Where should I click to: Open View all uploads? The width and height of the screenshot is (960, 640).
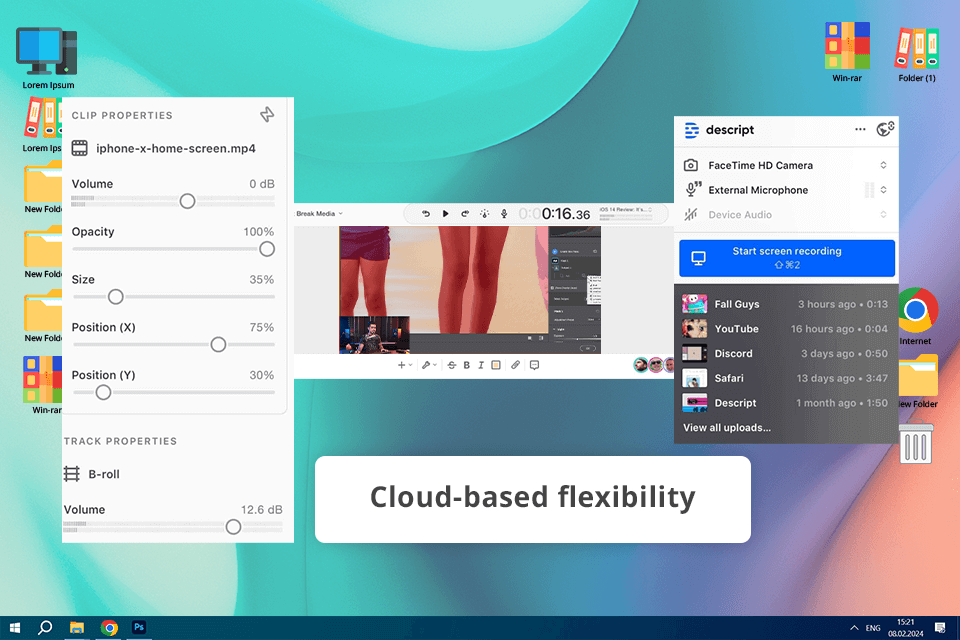click(x=727, y=427)
